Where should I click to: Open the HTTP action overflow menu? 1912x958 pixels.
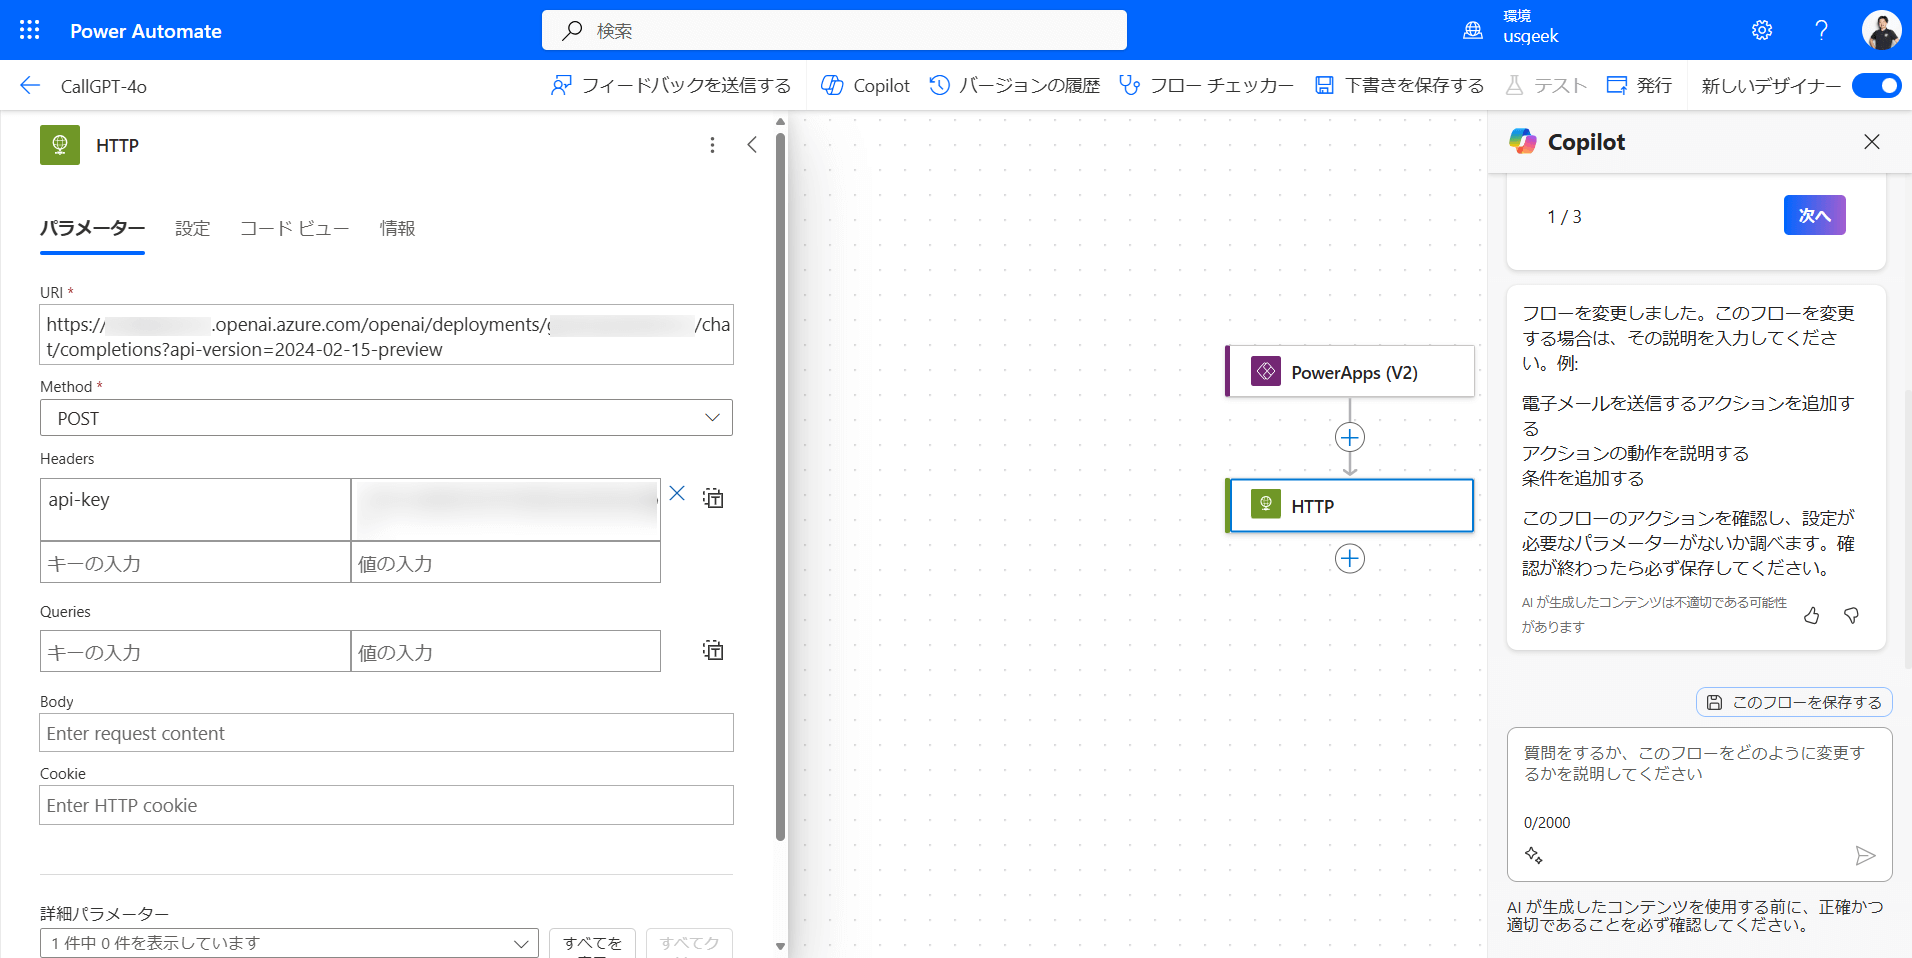click(x=712, y=145)
